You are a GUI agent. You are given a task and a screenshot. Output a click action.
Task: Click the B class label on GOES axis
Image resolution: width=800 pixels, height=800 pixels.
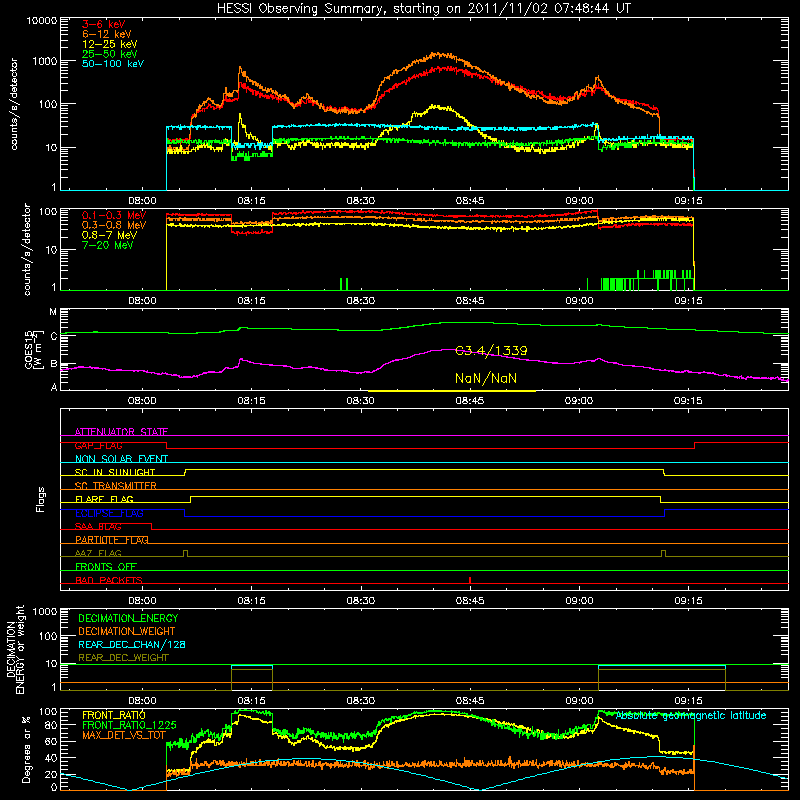coord(54,364)
